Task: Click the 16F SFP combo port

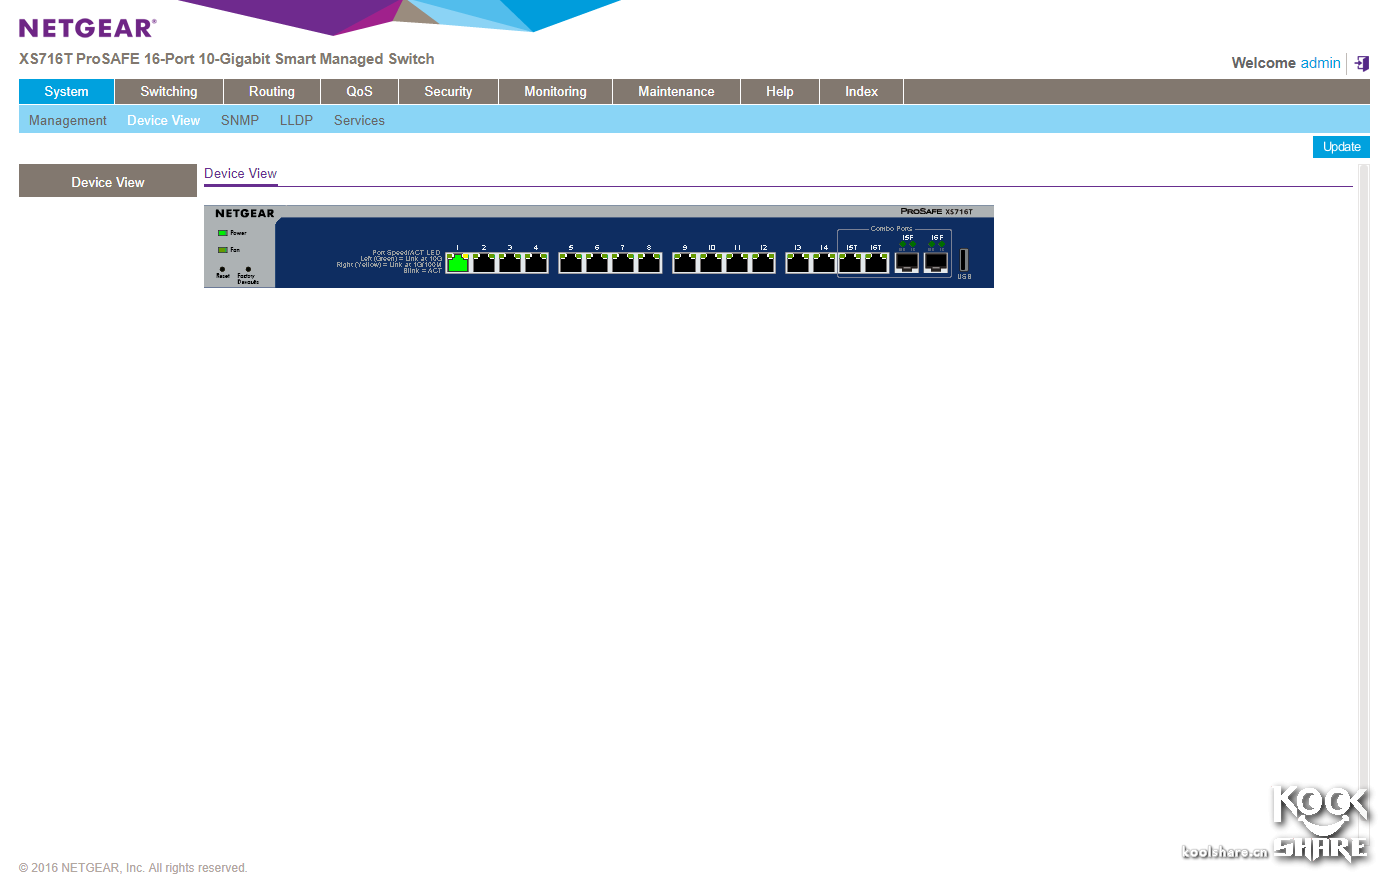Action: (936, 262)
